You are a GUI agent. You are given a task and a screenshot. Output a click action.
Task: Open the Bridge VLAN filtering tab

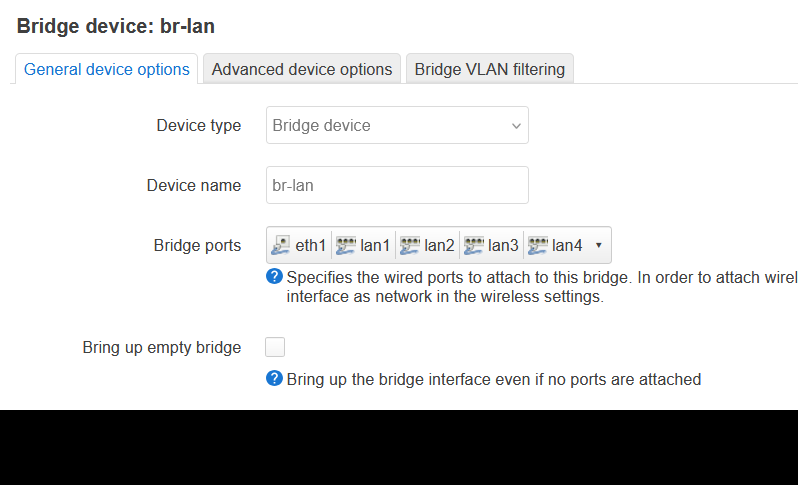[489, 69]
